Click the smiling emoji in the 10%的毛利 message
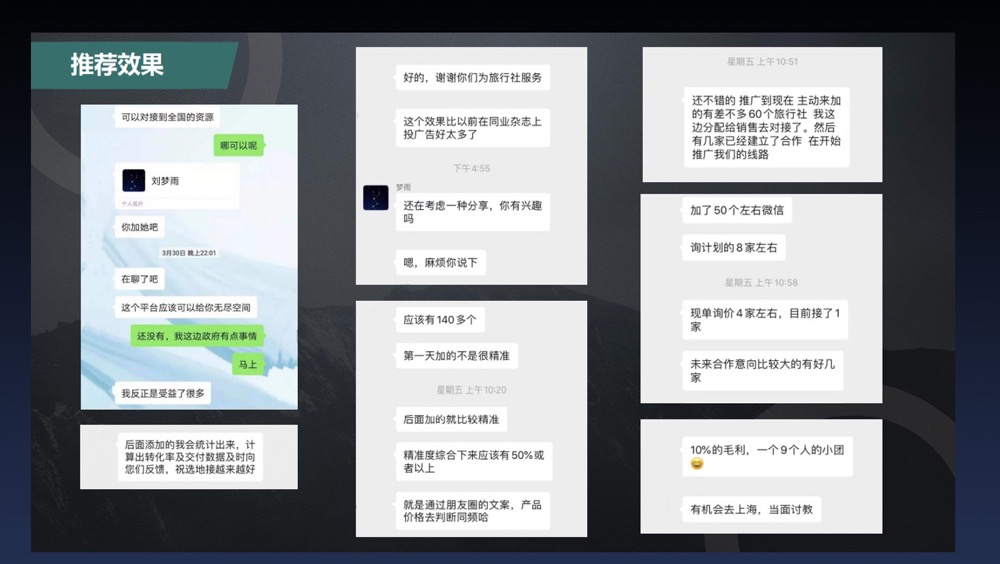 click(697, 464)
